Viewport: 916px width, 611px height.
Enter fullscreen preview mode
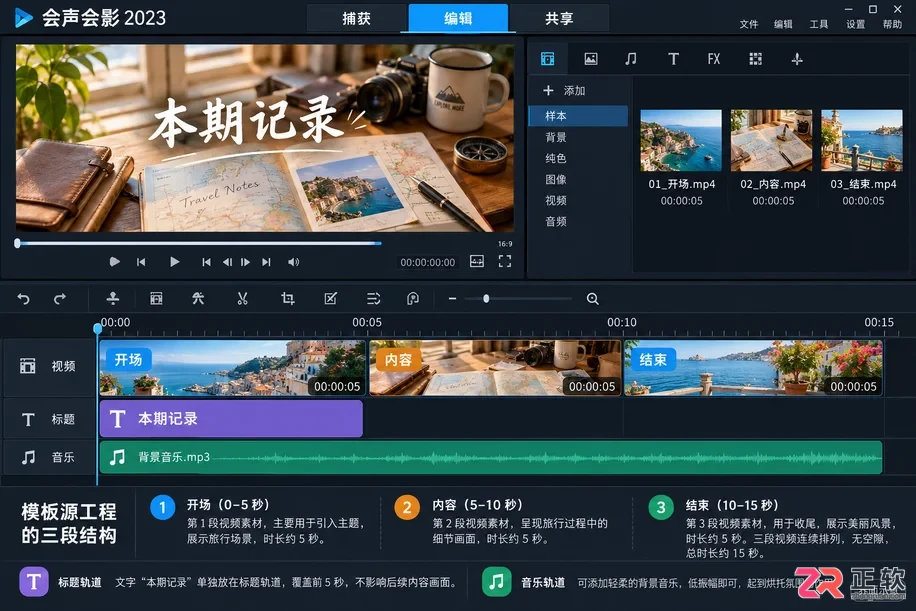pos(505,262)
